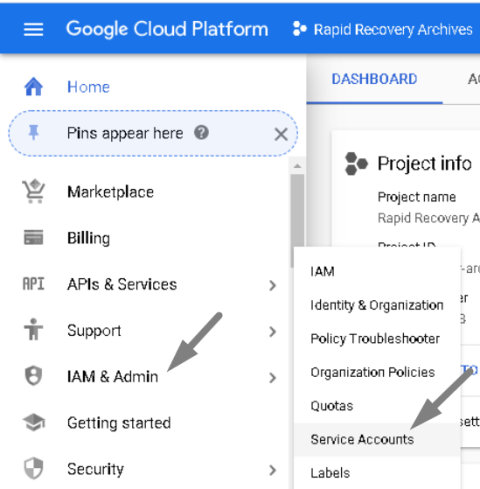Open the help icon beside Pins appear here
The image size is (480, 489).
point(201,132)
